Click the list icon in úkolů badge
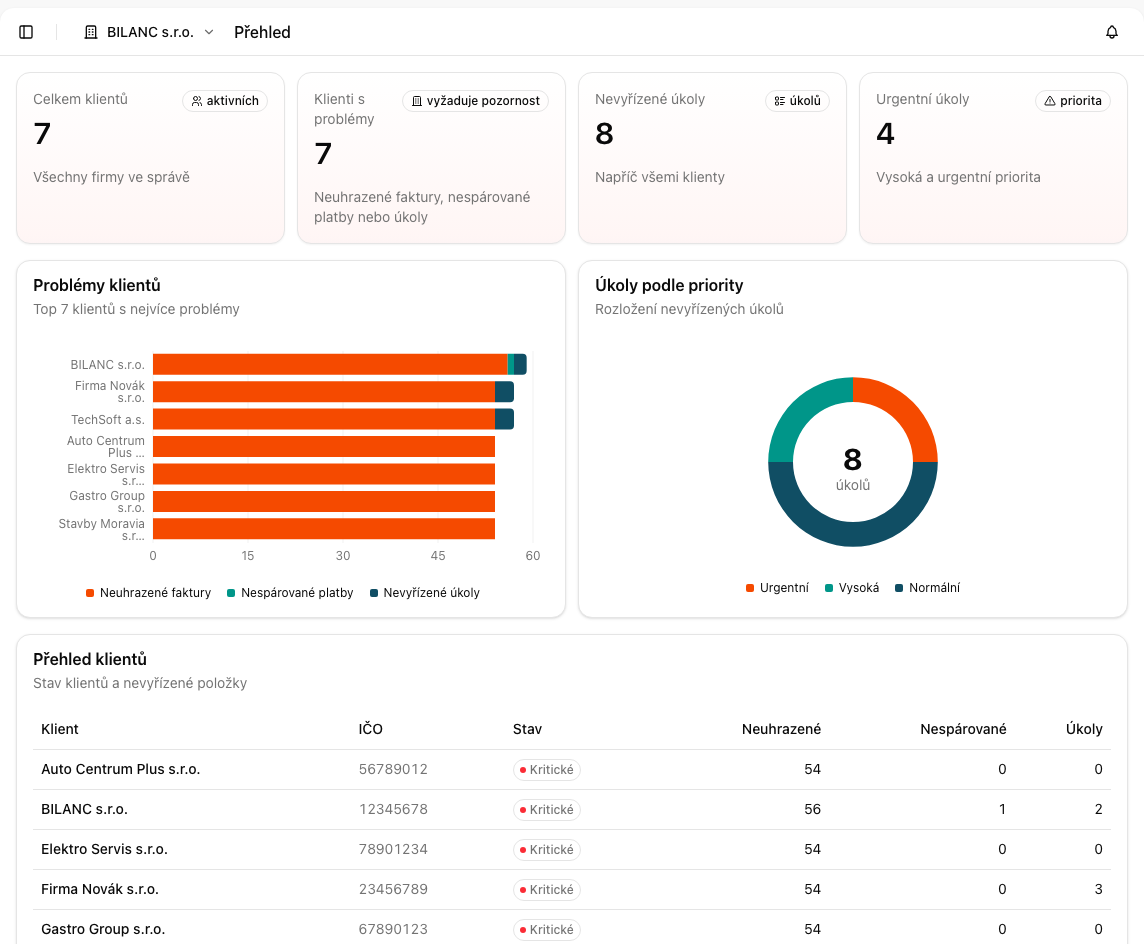 pyautogui.click(x=780, y=101)
